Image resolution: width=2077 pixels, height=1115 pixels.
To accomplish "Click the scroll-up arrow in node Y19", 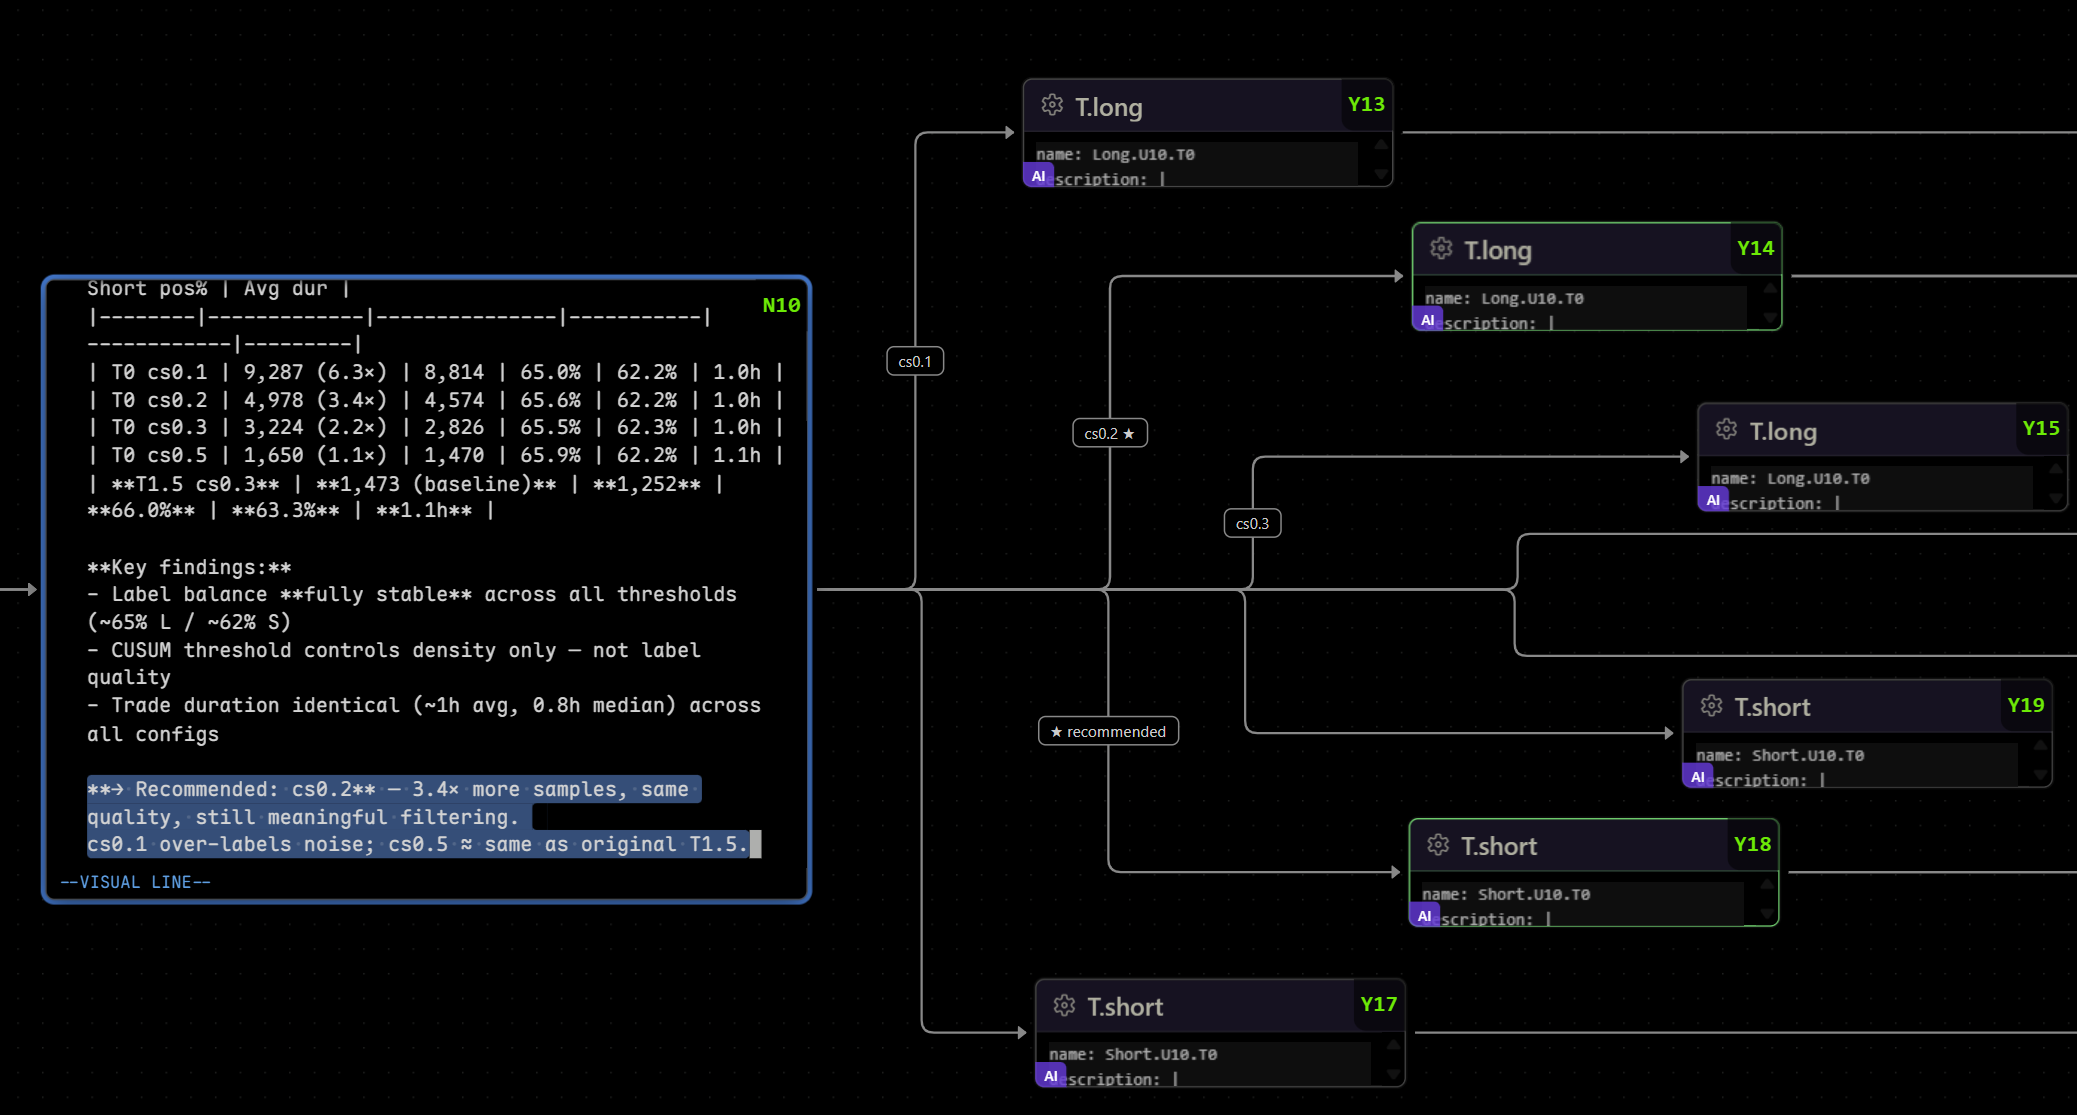I will pyautogui.click(x=2040, y=745).
